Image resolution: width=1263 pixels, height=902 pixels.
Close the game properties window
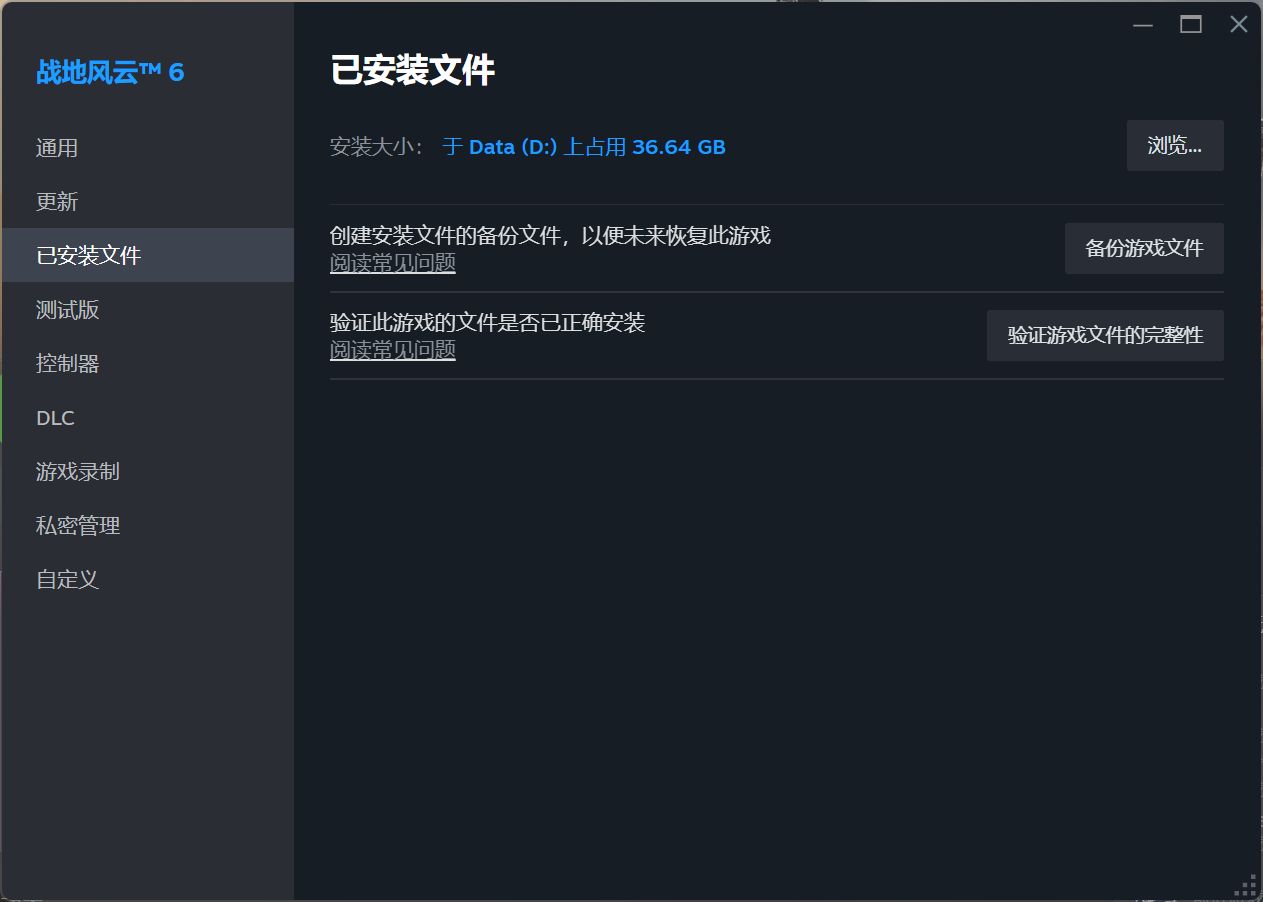point(1239,25)
